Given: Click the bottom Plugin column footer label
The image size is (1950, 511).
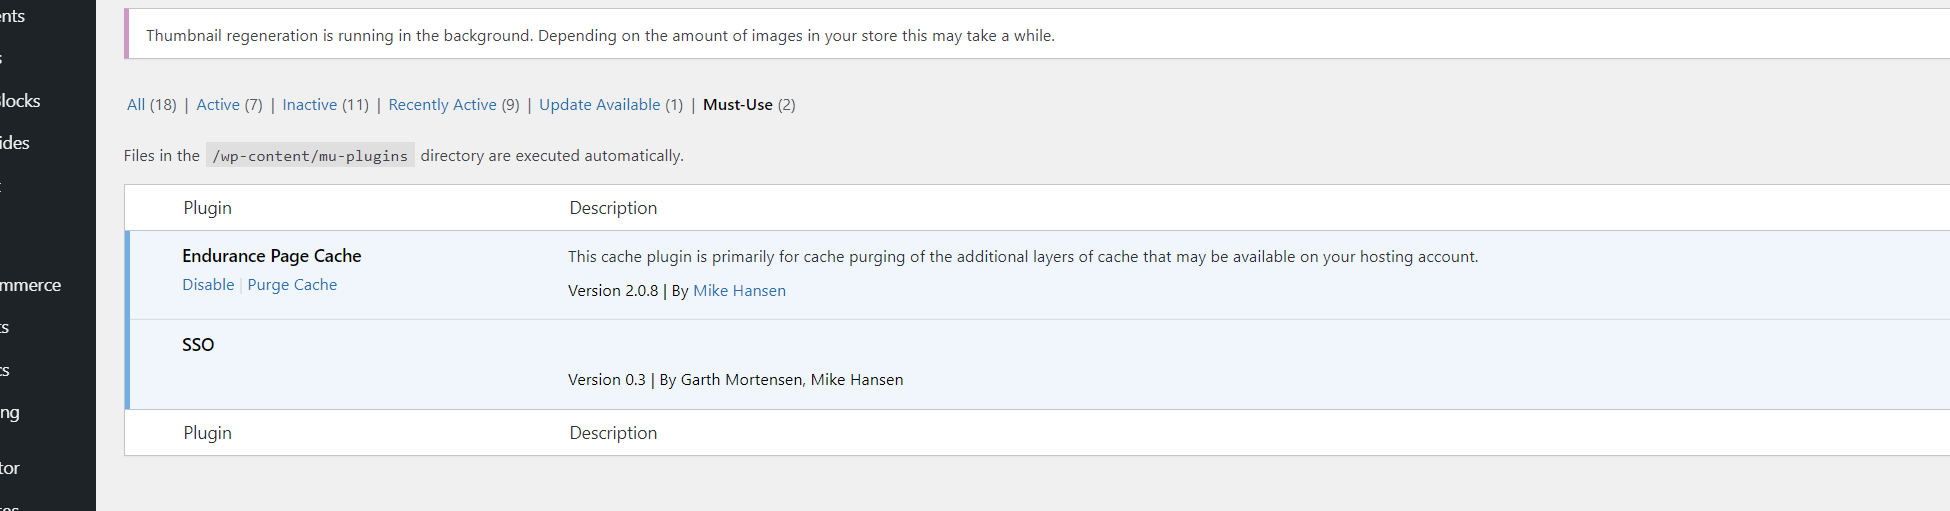Looking at the screenshot, I should (x=207, y=433).
